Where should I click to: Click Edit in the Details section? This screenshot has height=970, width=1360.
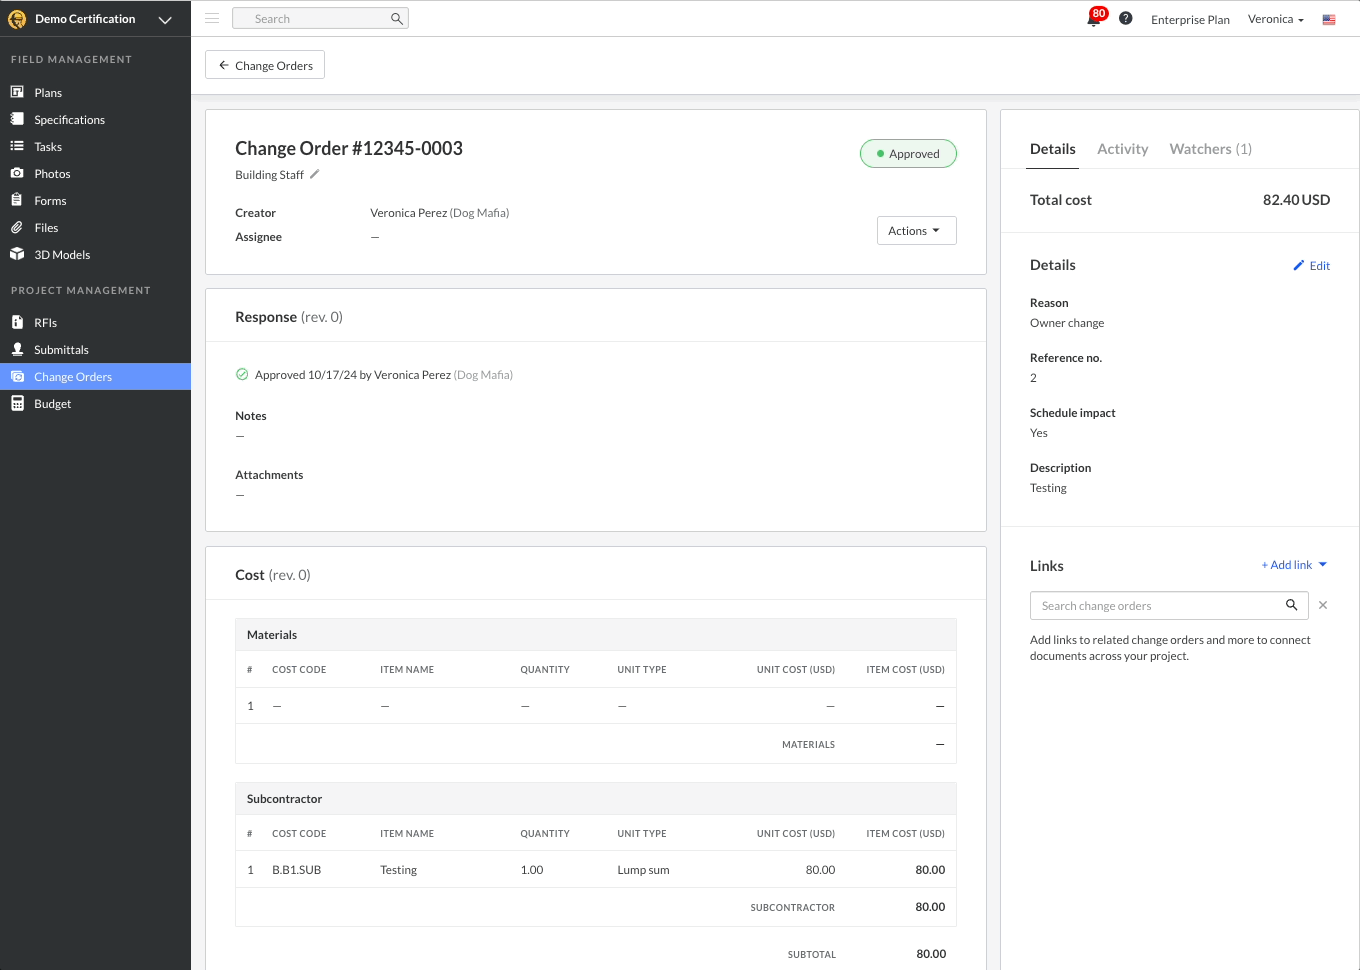1311,265
